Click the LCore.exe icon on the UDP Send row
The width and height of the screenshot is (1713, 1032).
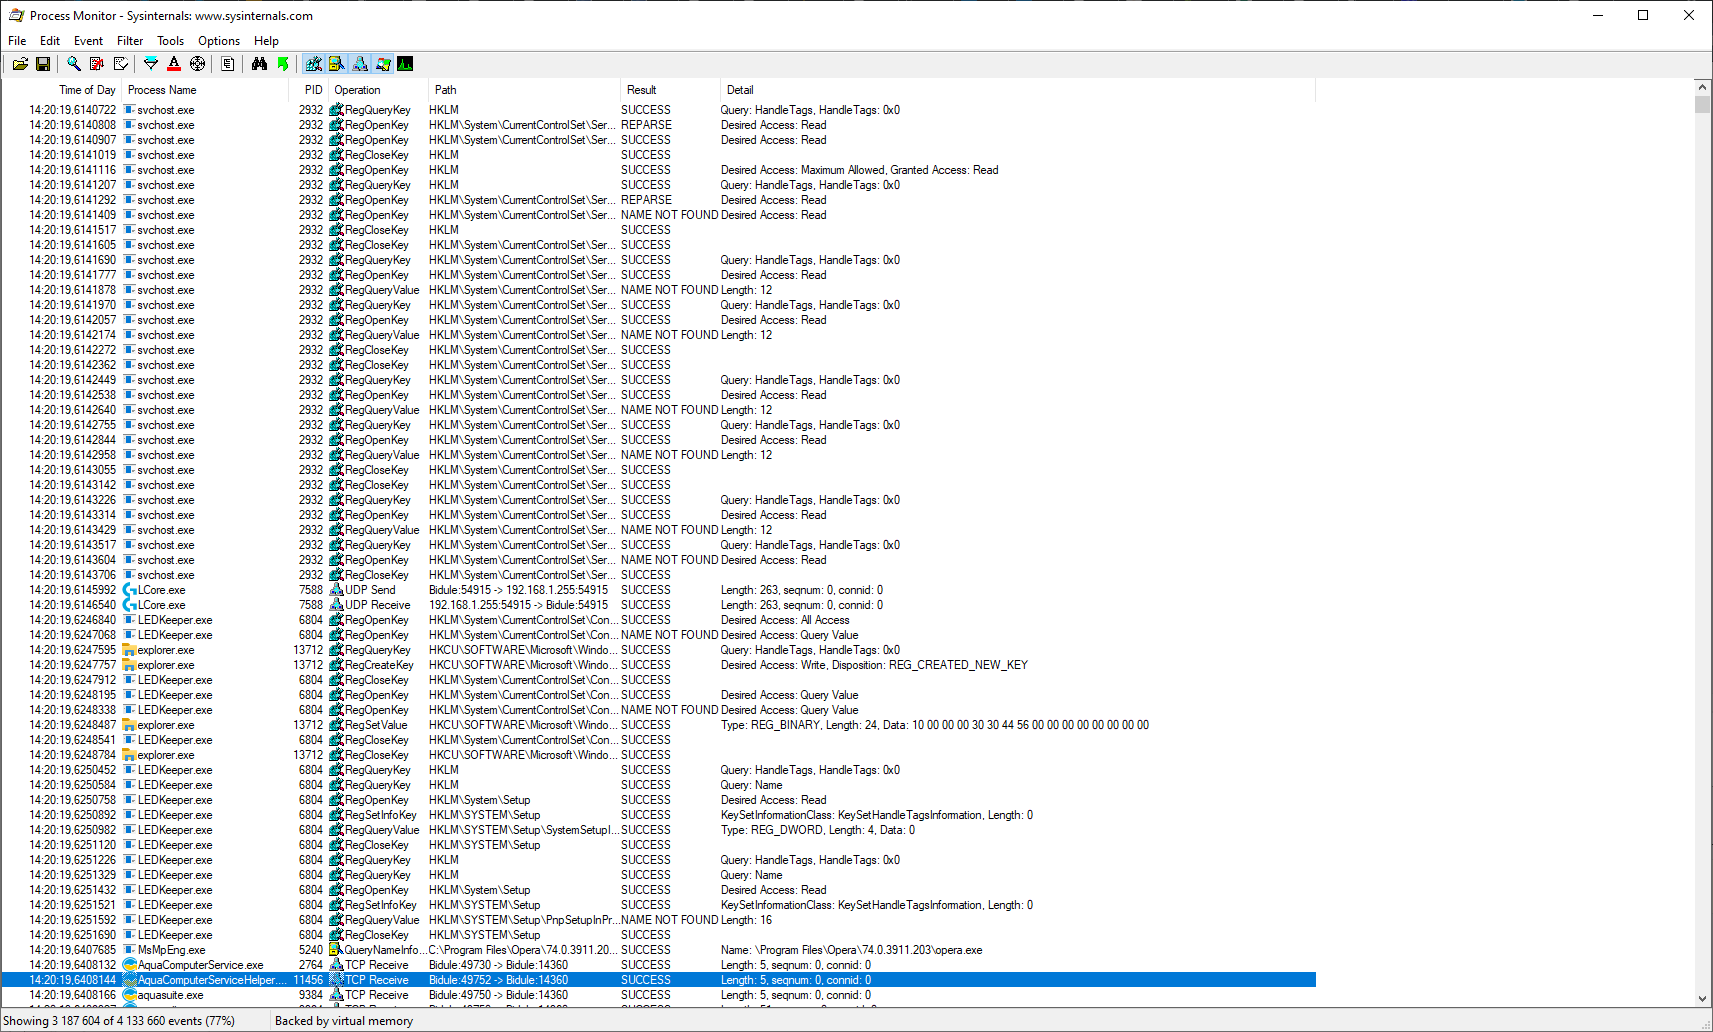(x=130, y=590)
